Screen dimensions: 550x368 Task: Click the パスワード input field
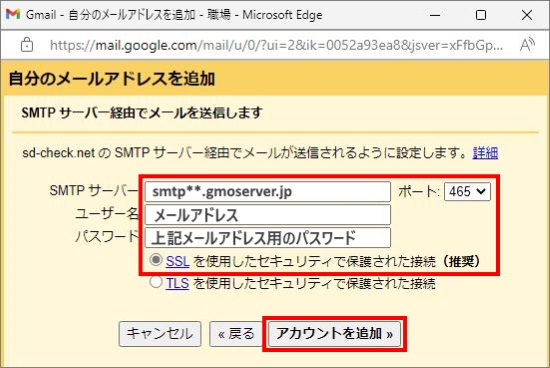point(268,238)
